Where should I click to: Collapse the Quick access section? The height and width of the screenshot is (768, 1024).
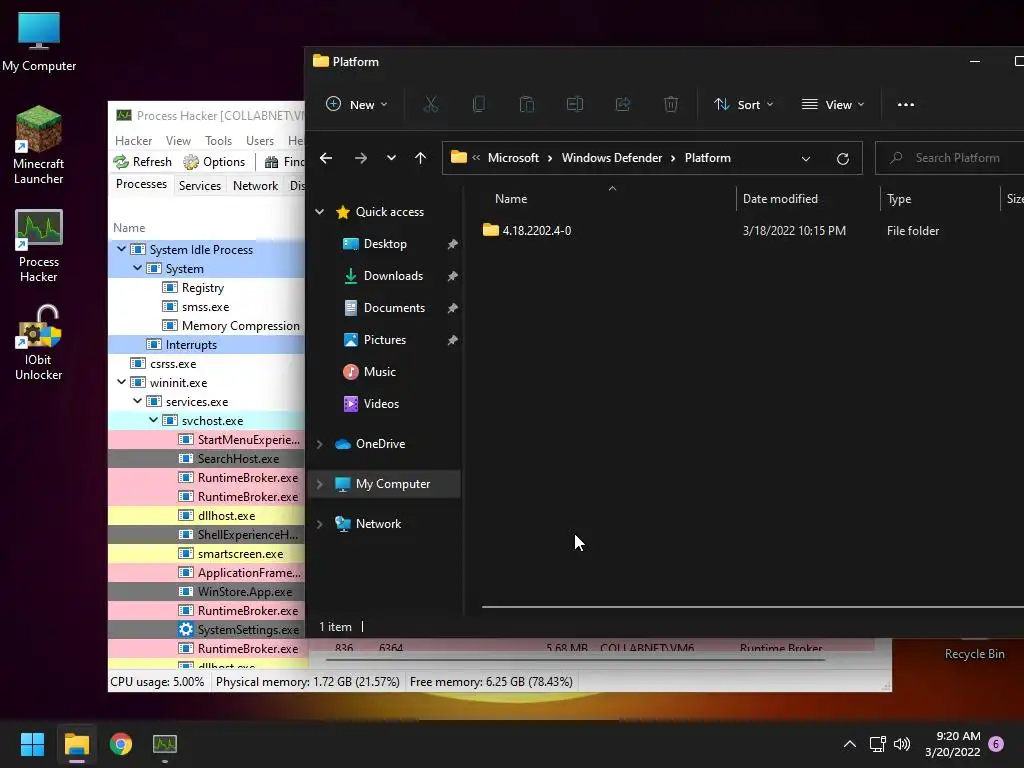[319, 212]
